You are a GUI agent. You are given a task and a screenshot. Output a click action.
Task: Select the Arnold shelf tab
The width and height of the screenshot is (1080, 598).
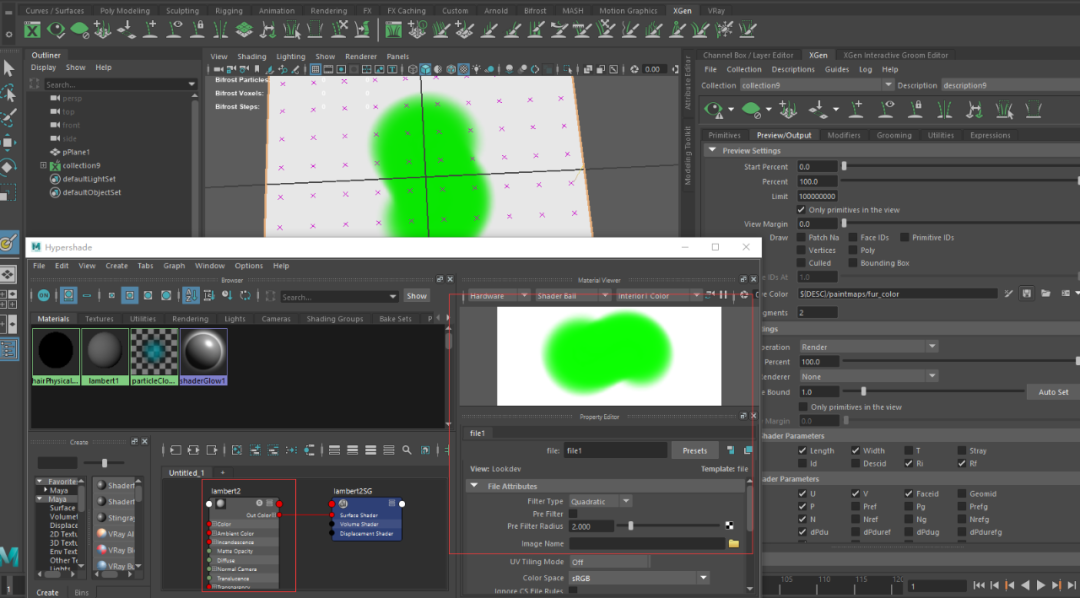pos(496,10)
